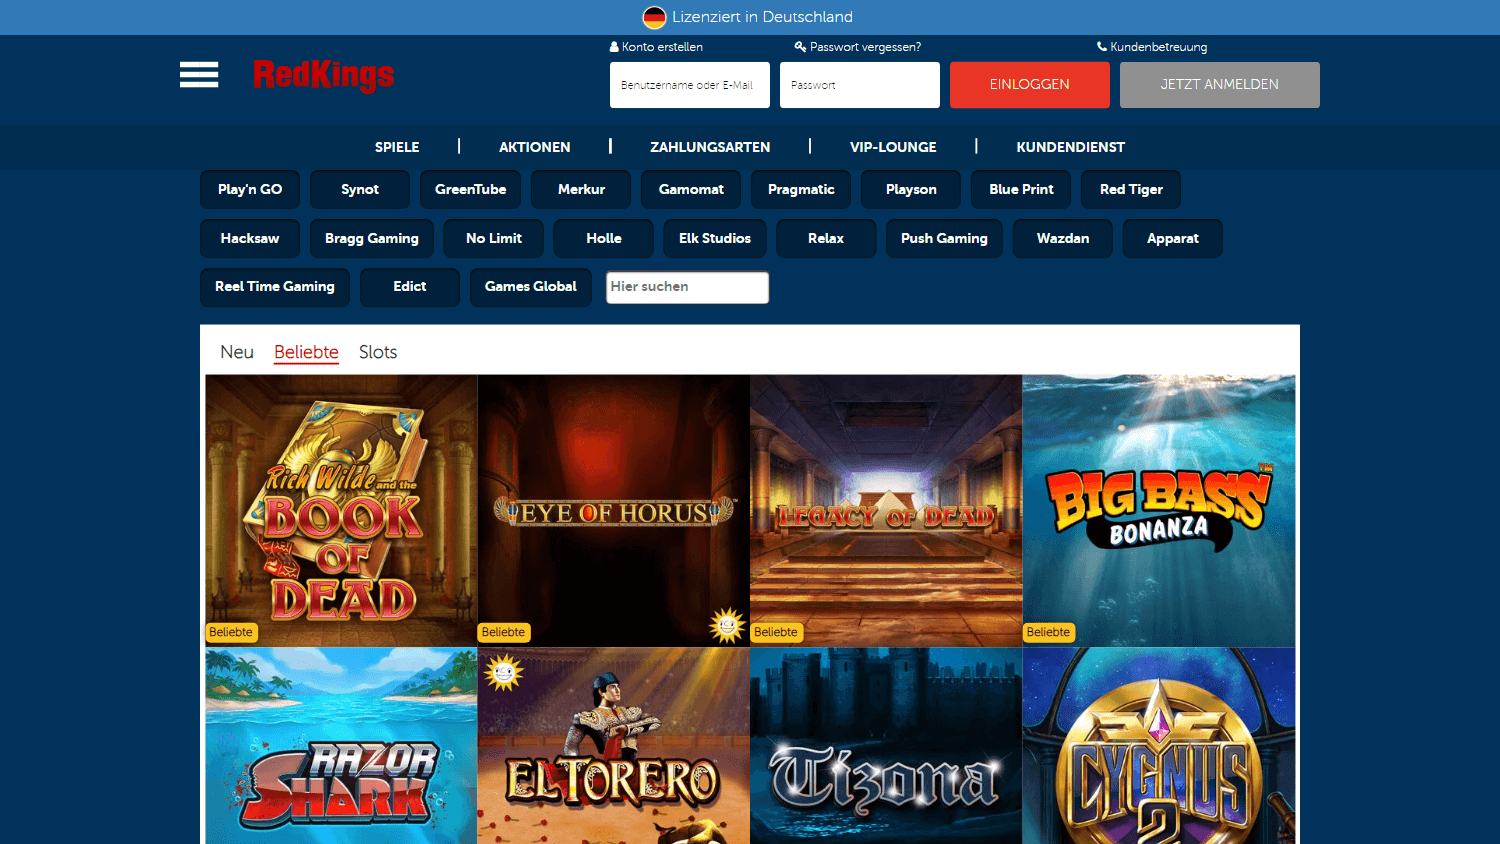Filter games by Red Tiger
The width and height of the screenshot is (1500, 844).
click(1131, 189)
